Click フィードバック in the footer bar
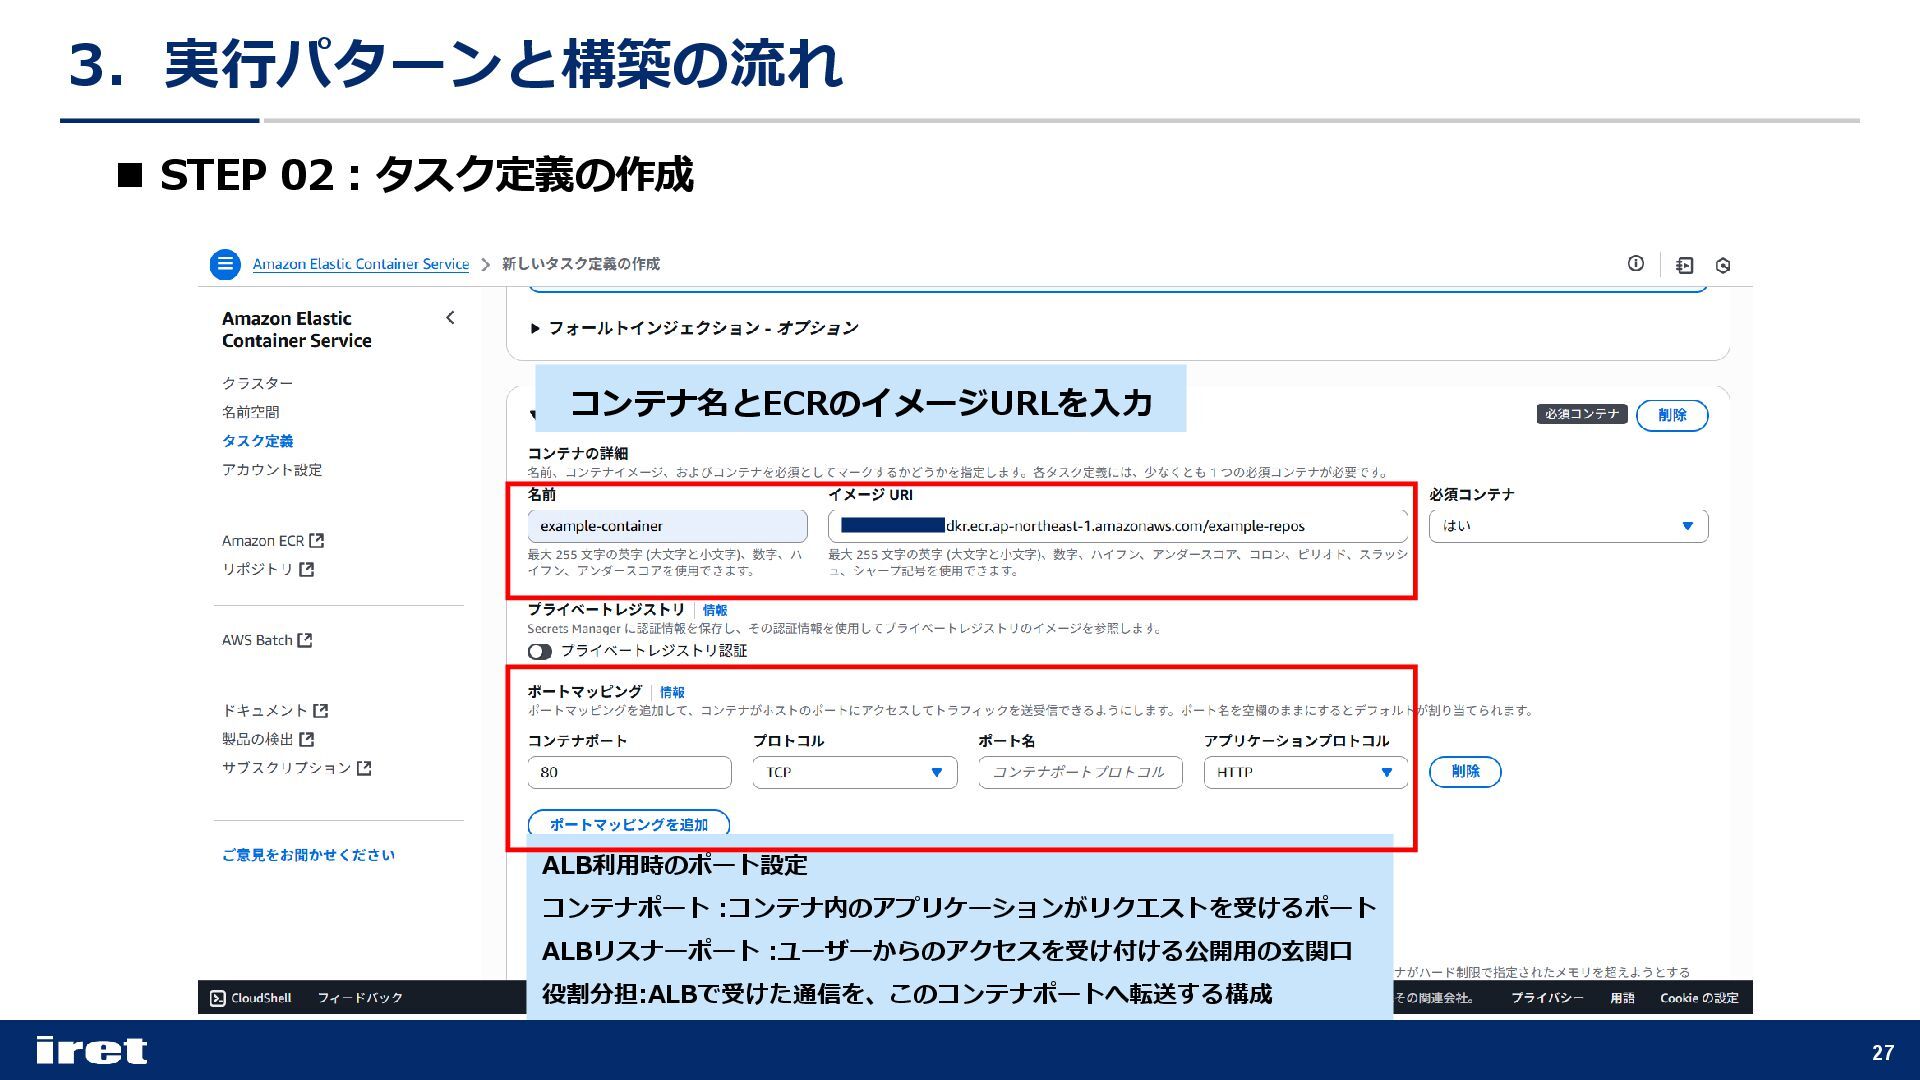Viewport: 1920px width, 1080px height. pyautogui.click(x=360, y=998)
